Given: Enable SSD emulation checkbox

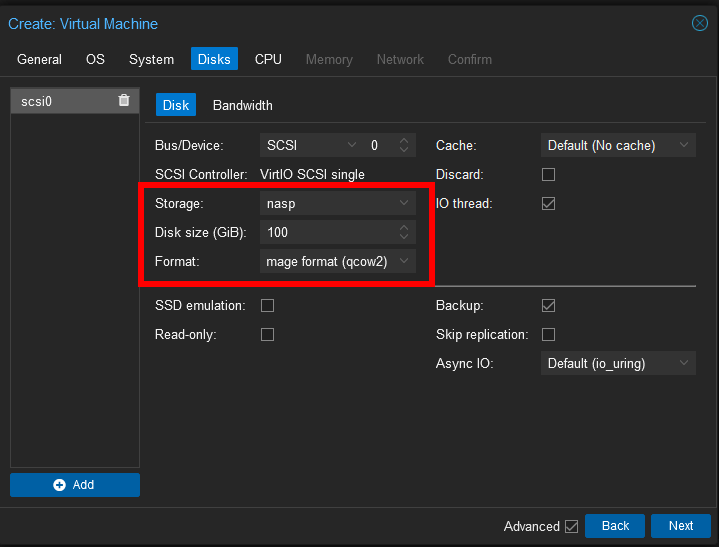Looking at the screenshot, I should point(267,305).
